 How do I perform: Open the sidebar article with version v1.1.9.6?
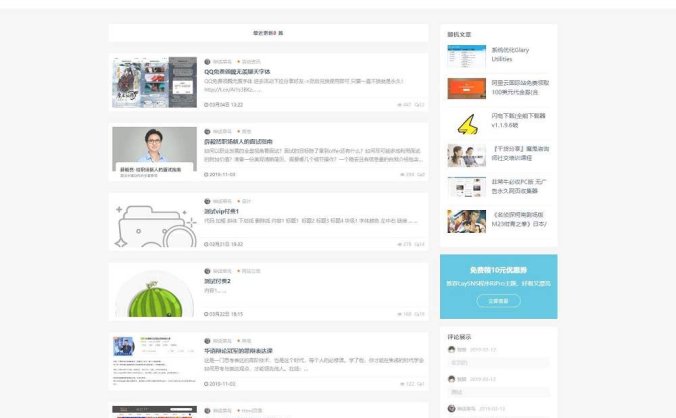(x=518, y=120)
